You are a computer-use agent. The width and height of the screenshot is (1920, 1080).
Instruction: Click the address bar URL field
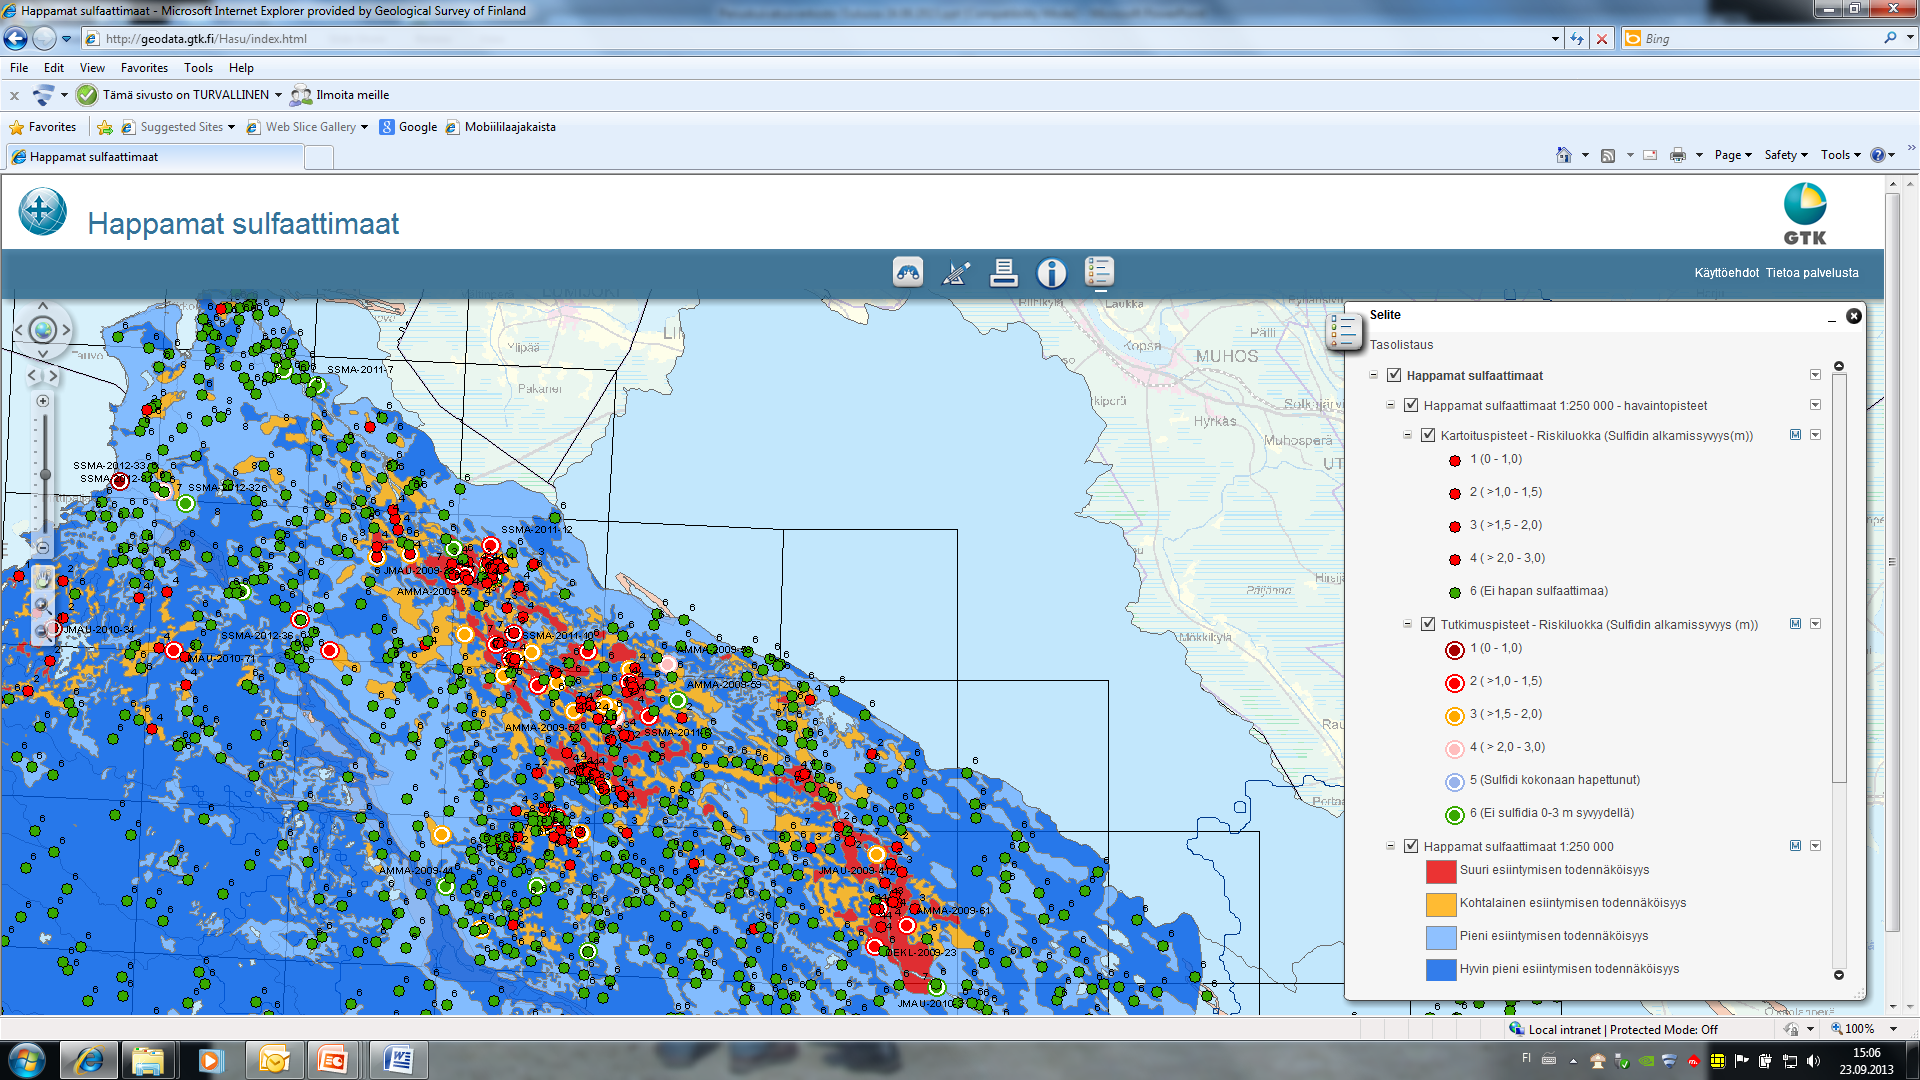(x=820, y=39)
